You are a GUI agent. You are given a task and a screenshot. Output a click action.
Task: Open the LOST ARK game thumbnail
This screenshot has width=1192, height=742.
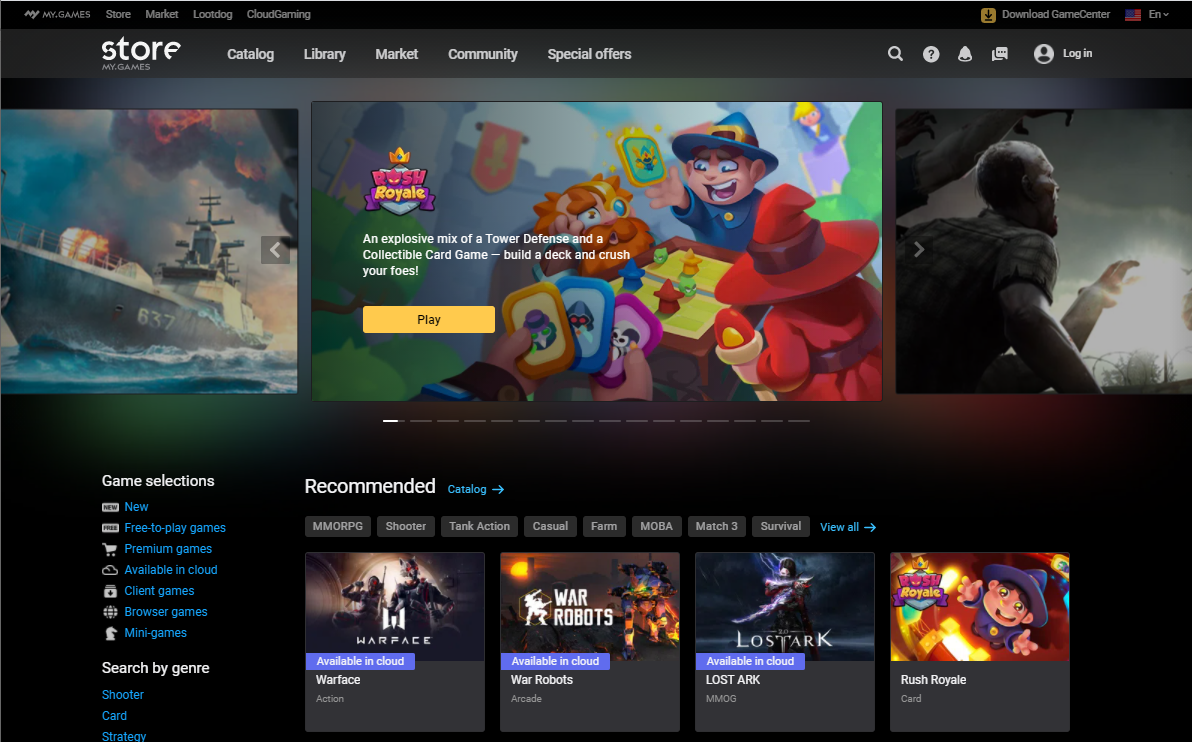(785, 607)
